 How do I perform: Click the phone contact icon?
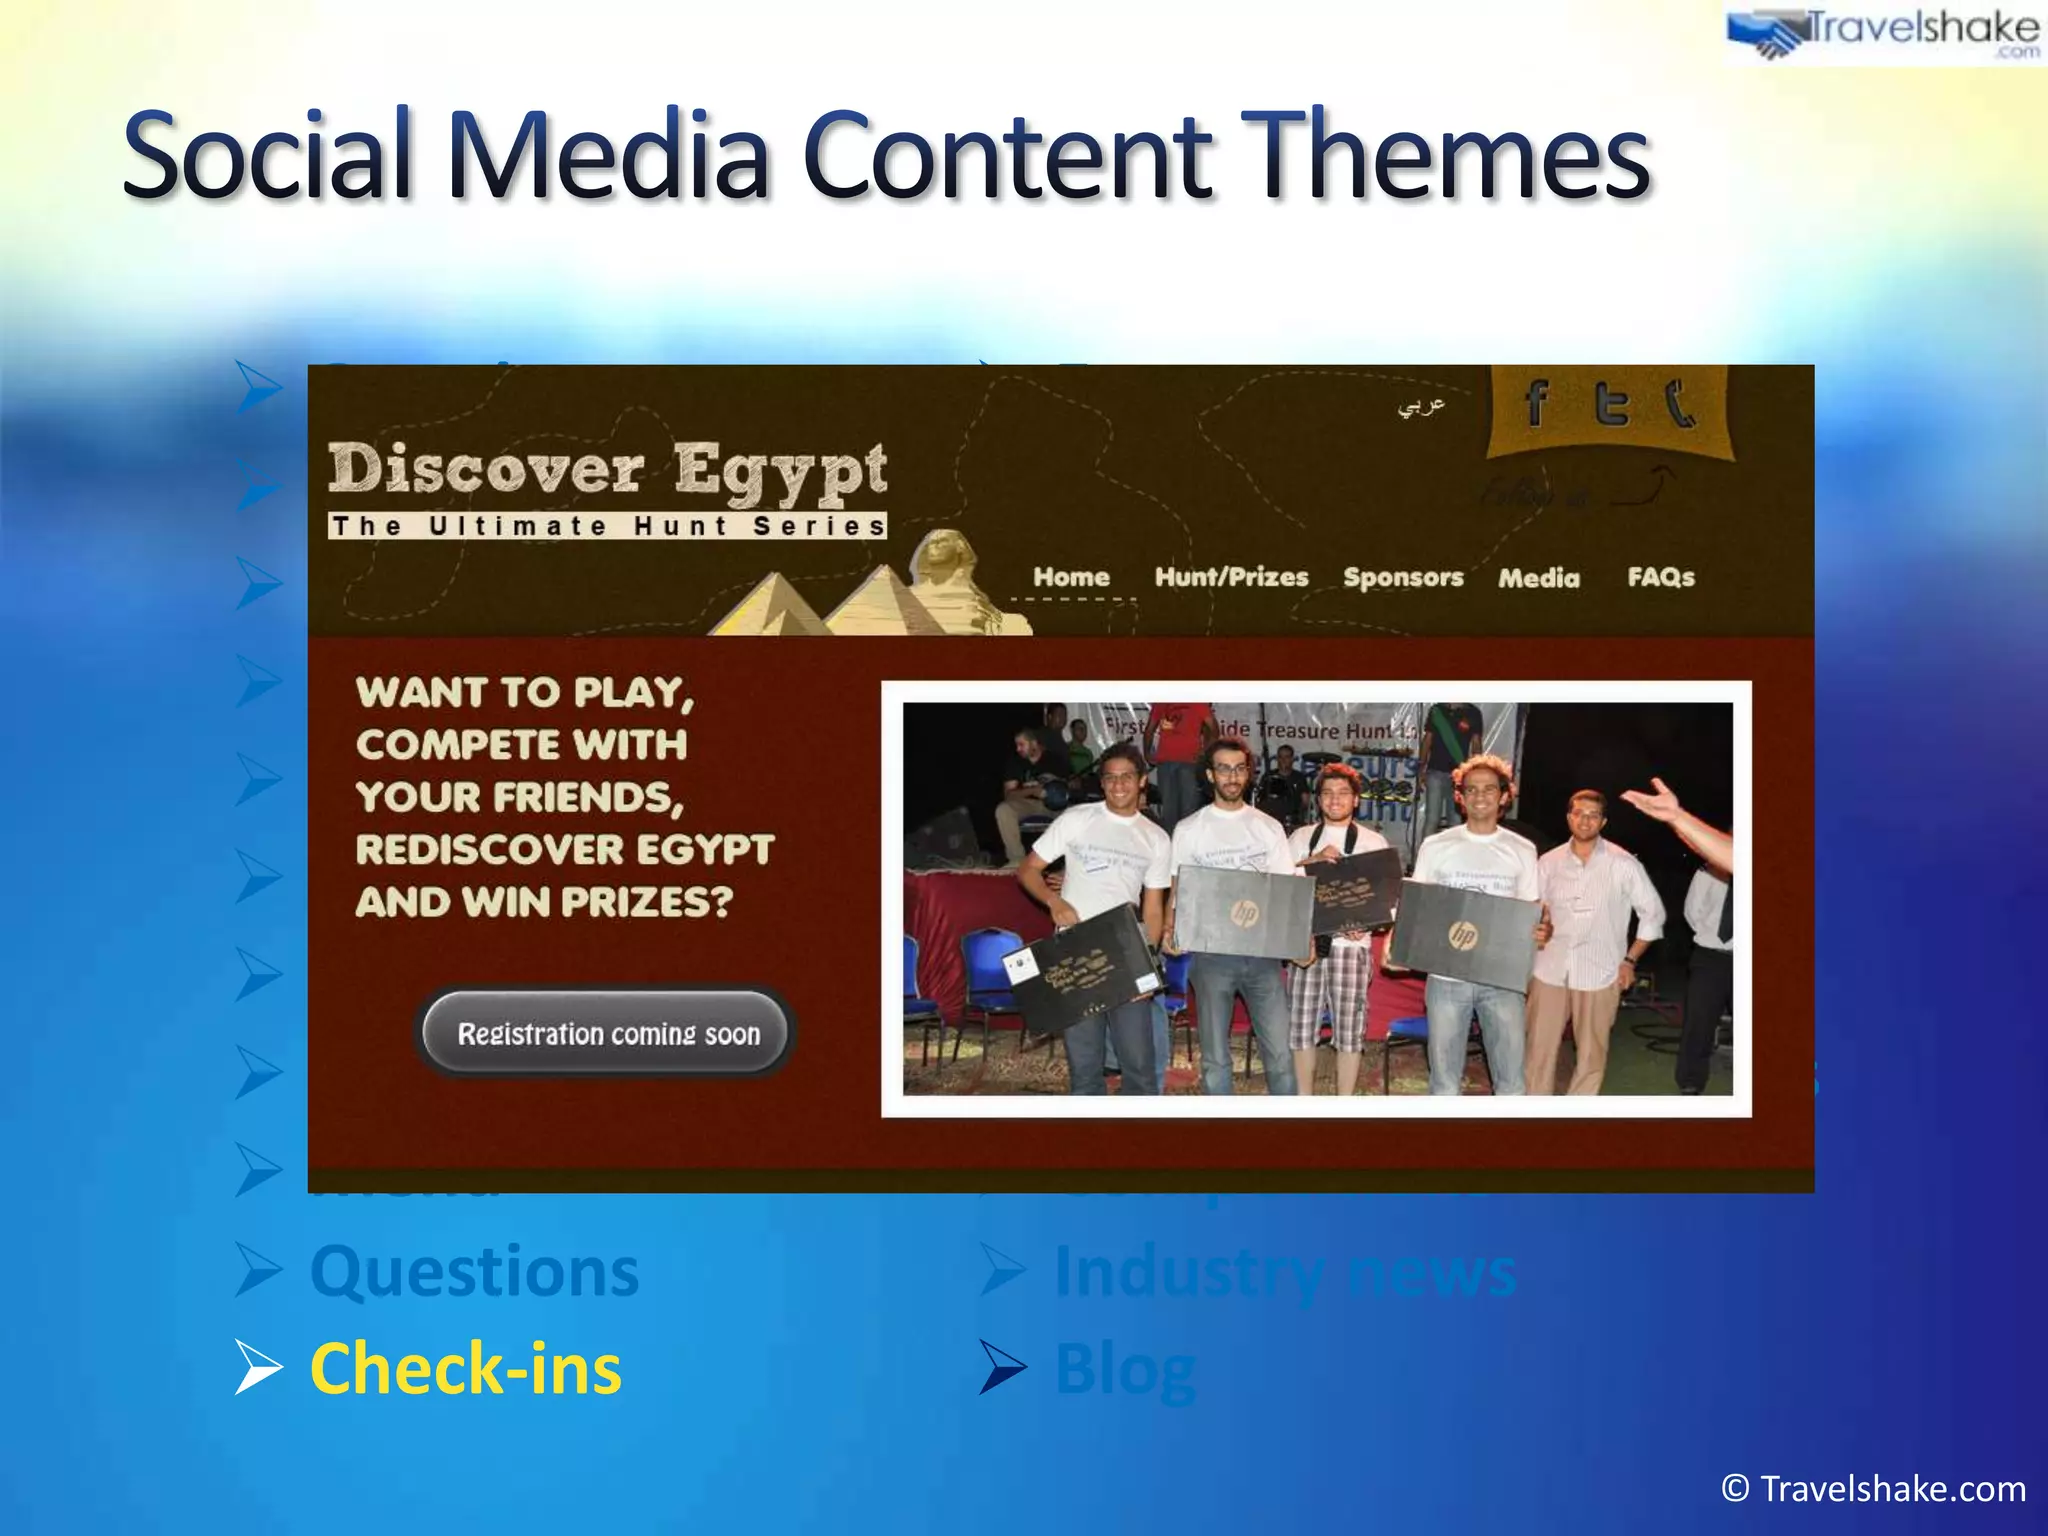[1682, 404]
